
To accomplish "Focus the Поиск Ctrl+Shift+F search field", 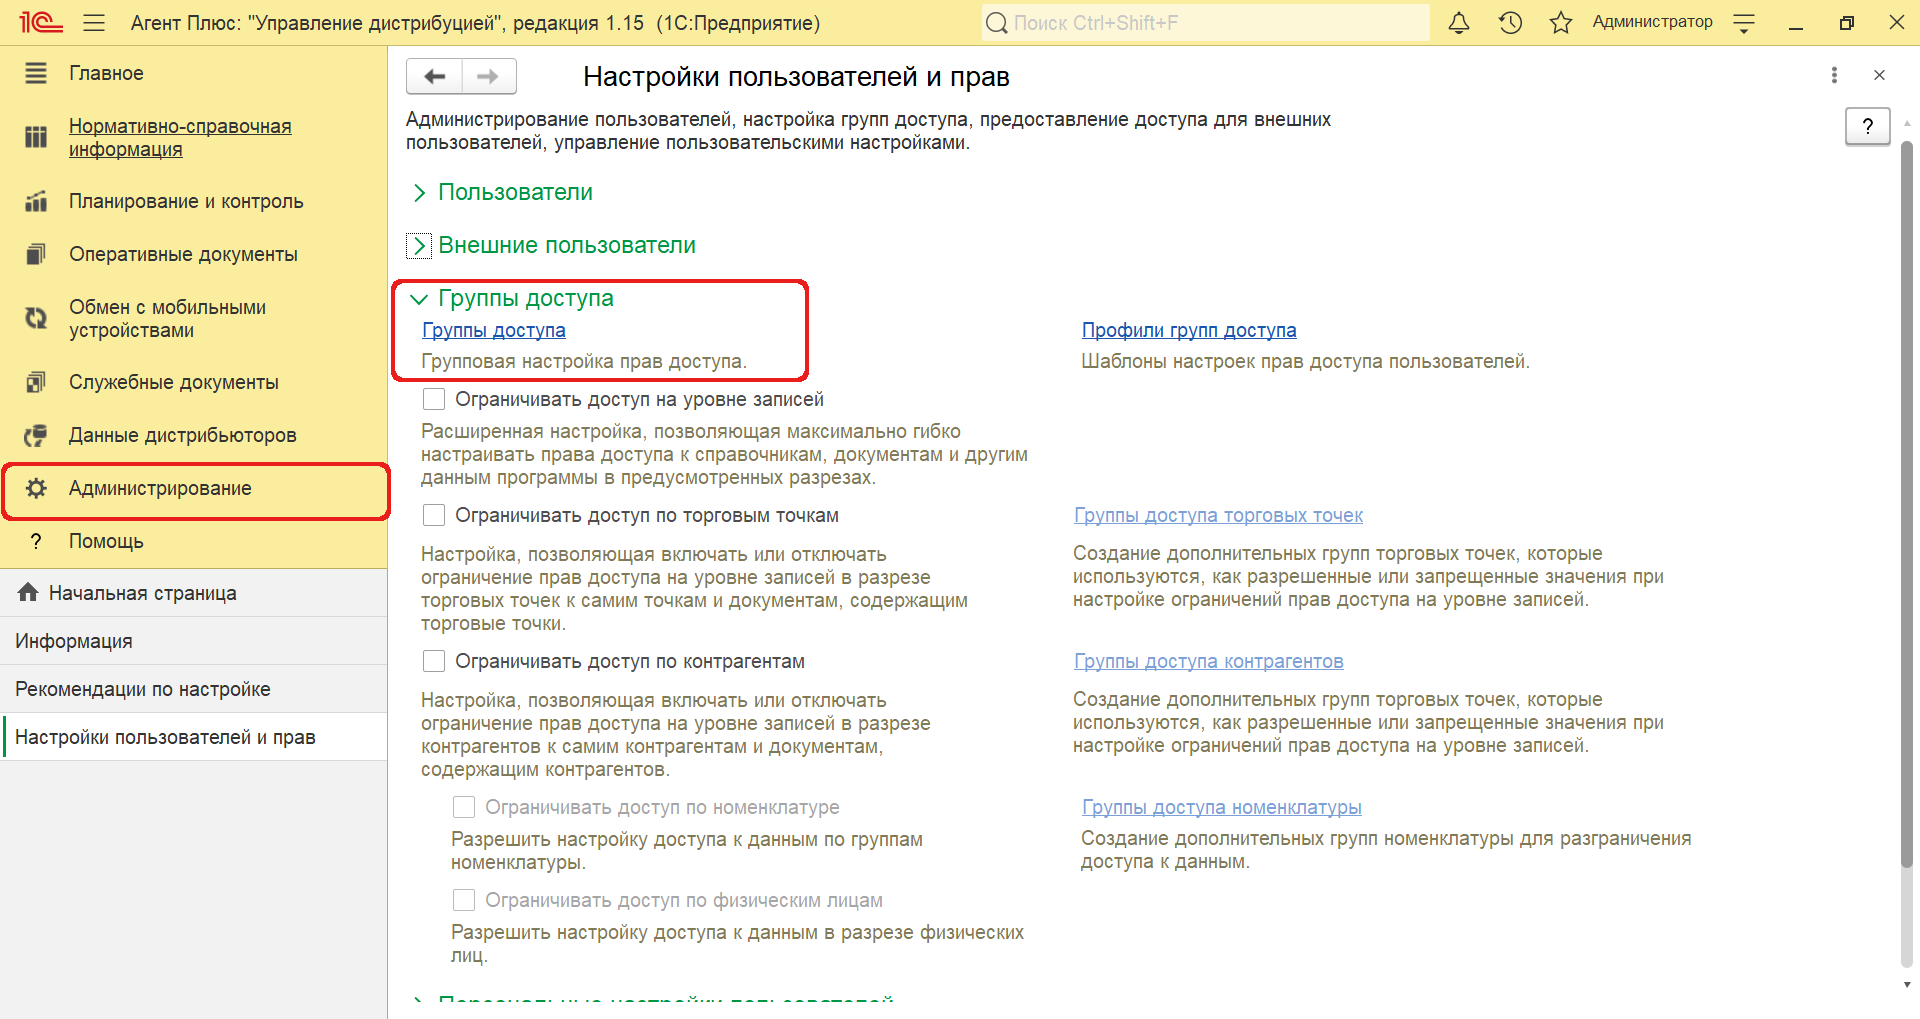I will [1206, 22].
